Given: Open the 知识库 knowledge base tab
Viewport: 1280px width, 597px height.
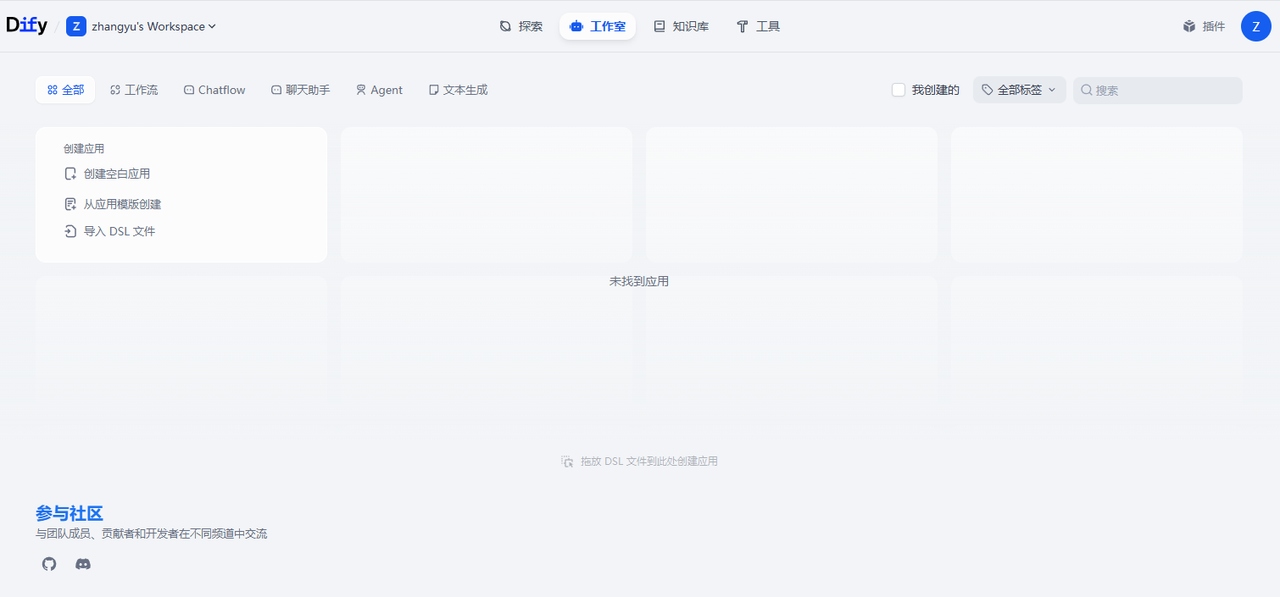Looking at the screenshot, I should point(681,27).
